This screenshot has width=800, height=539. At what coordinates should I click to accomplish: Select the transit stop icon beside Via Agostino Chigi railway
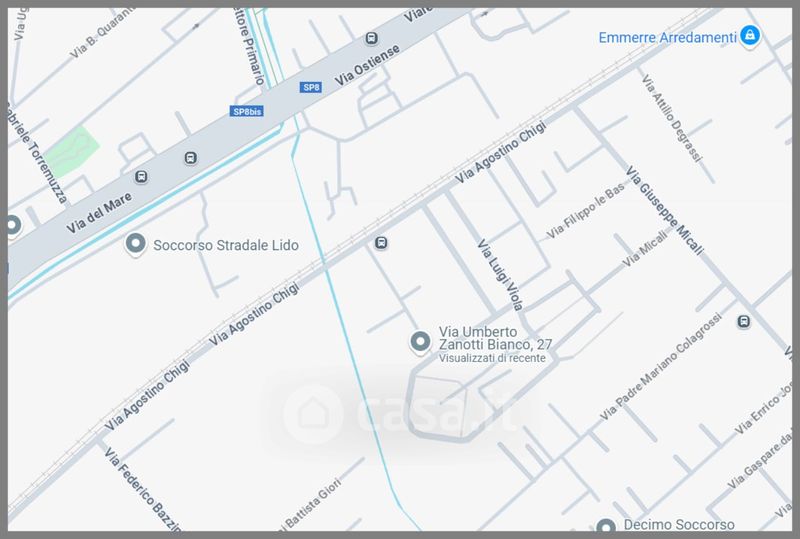[x=381, y=243]
